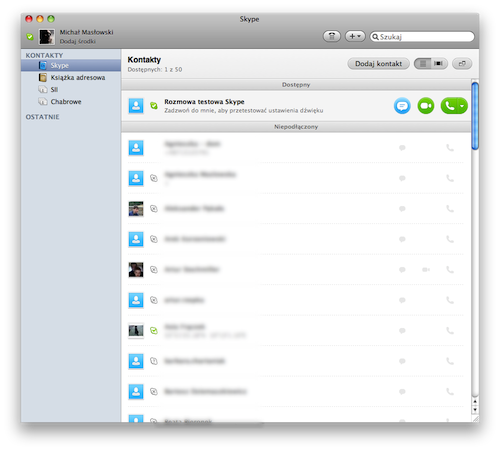Click the window layout mode button
Viewport: 500px width, 451px height.
tap(462, 64)
